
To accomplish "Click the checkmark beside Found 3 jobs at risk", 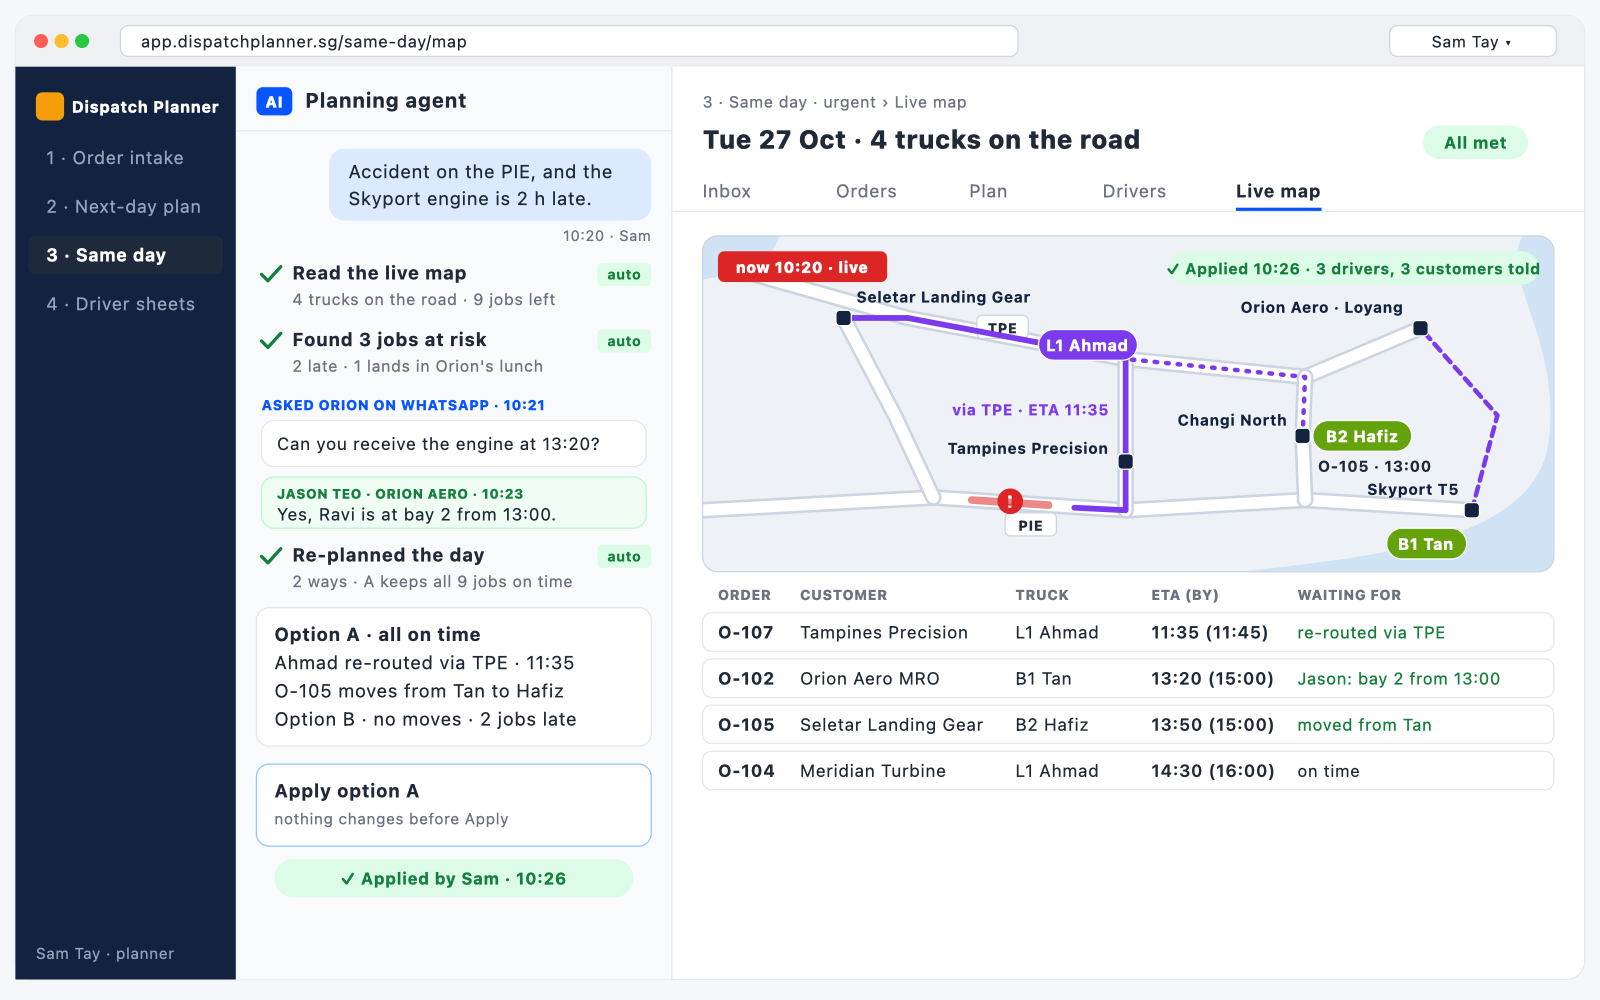I will coord(270,341).
